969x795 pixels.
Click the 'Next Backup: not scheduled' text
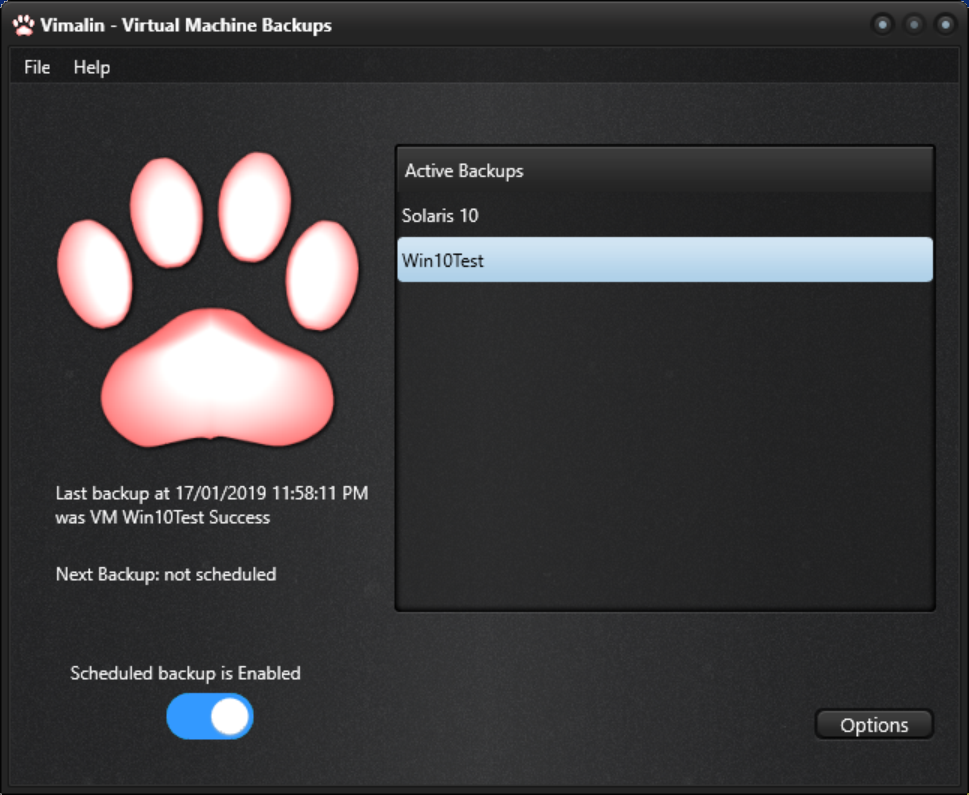(166, 574)
